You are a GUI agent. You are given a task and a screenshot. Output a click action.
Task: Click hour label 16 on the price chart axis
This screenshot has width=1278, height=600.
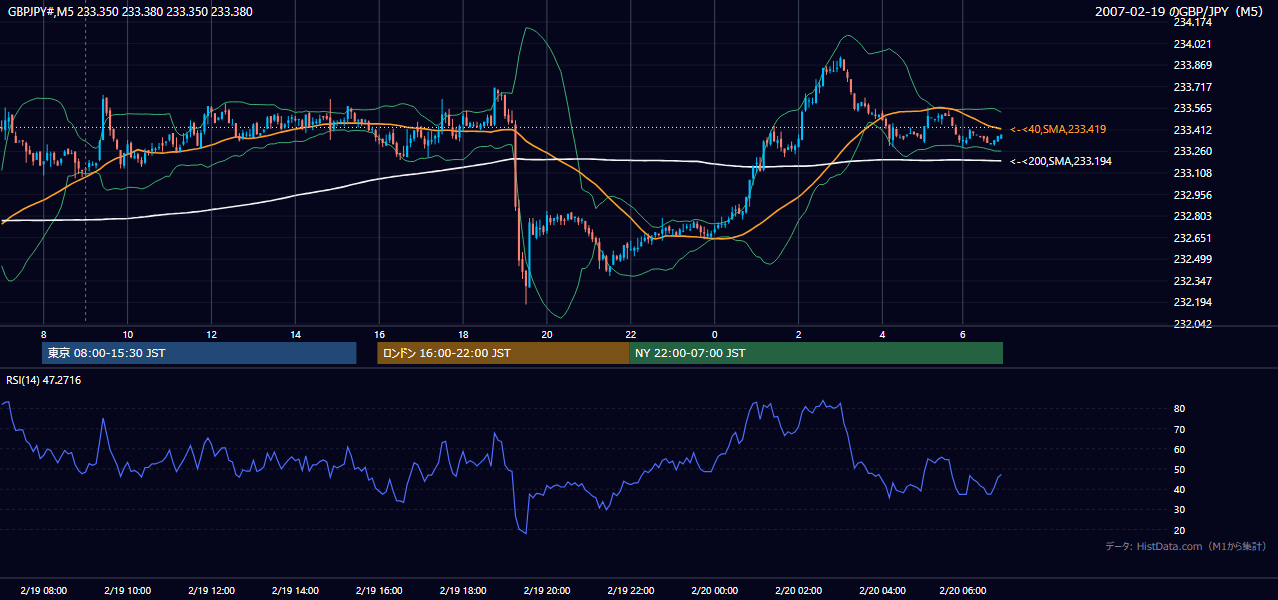(379, 333)
